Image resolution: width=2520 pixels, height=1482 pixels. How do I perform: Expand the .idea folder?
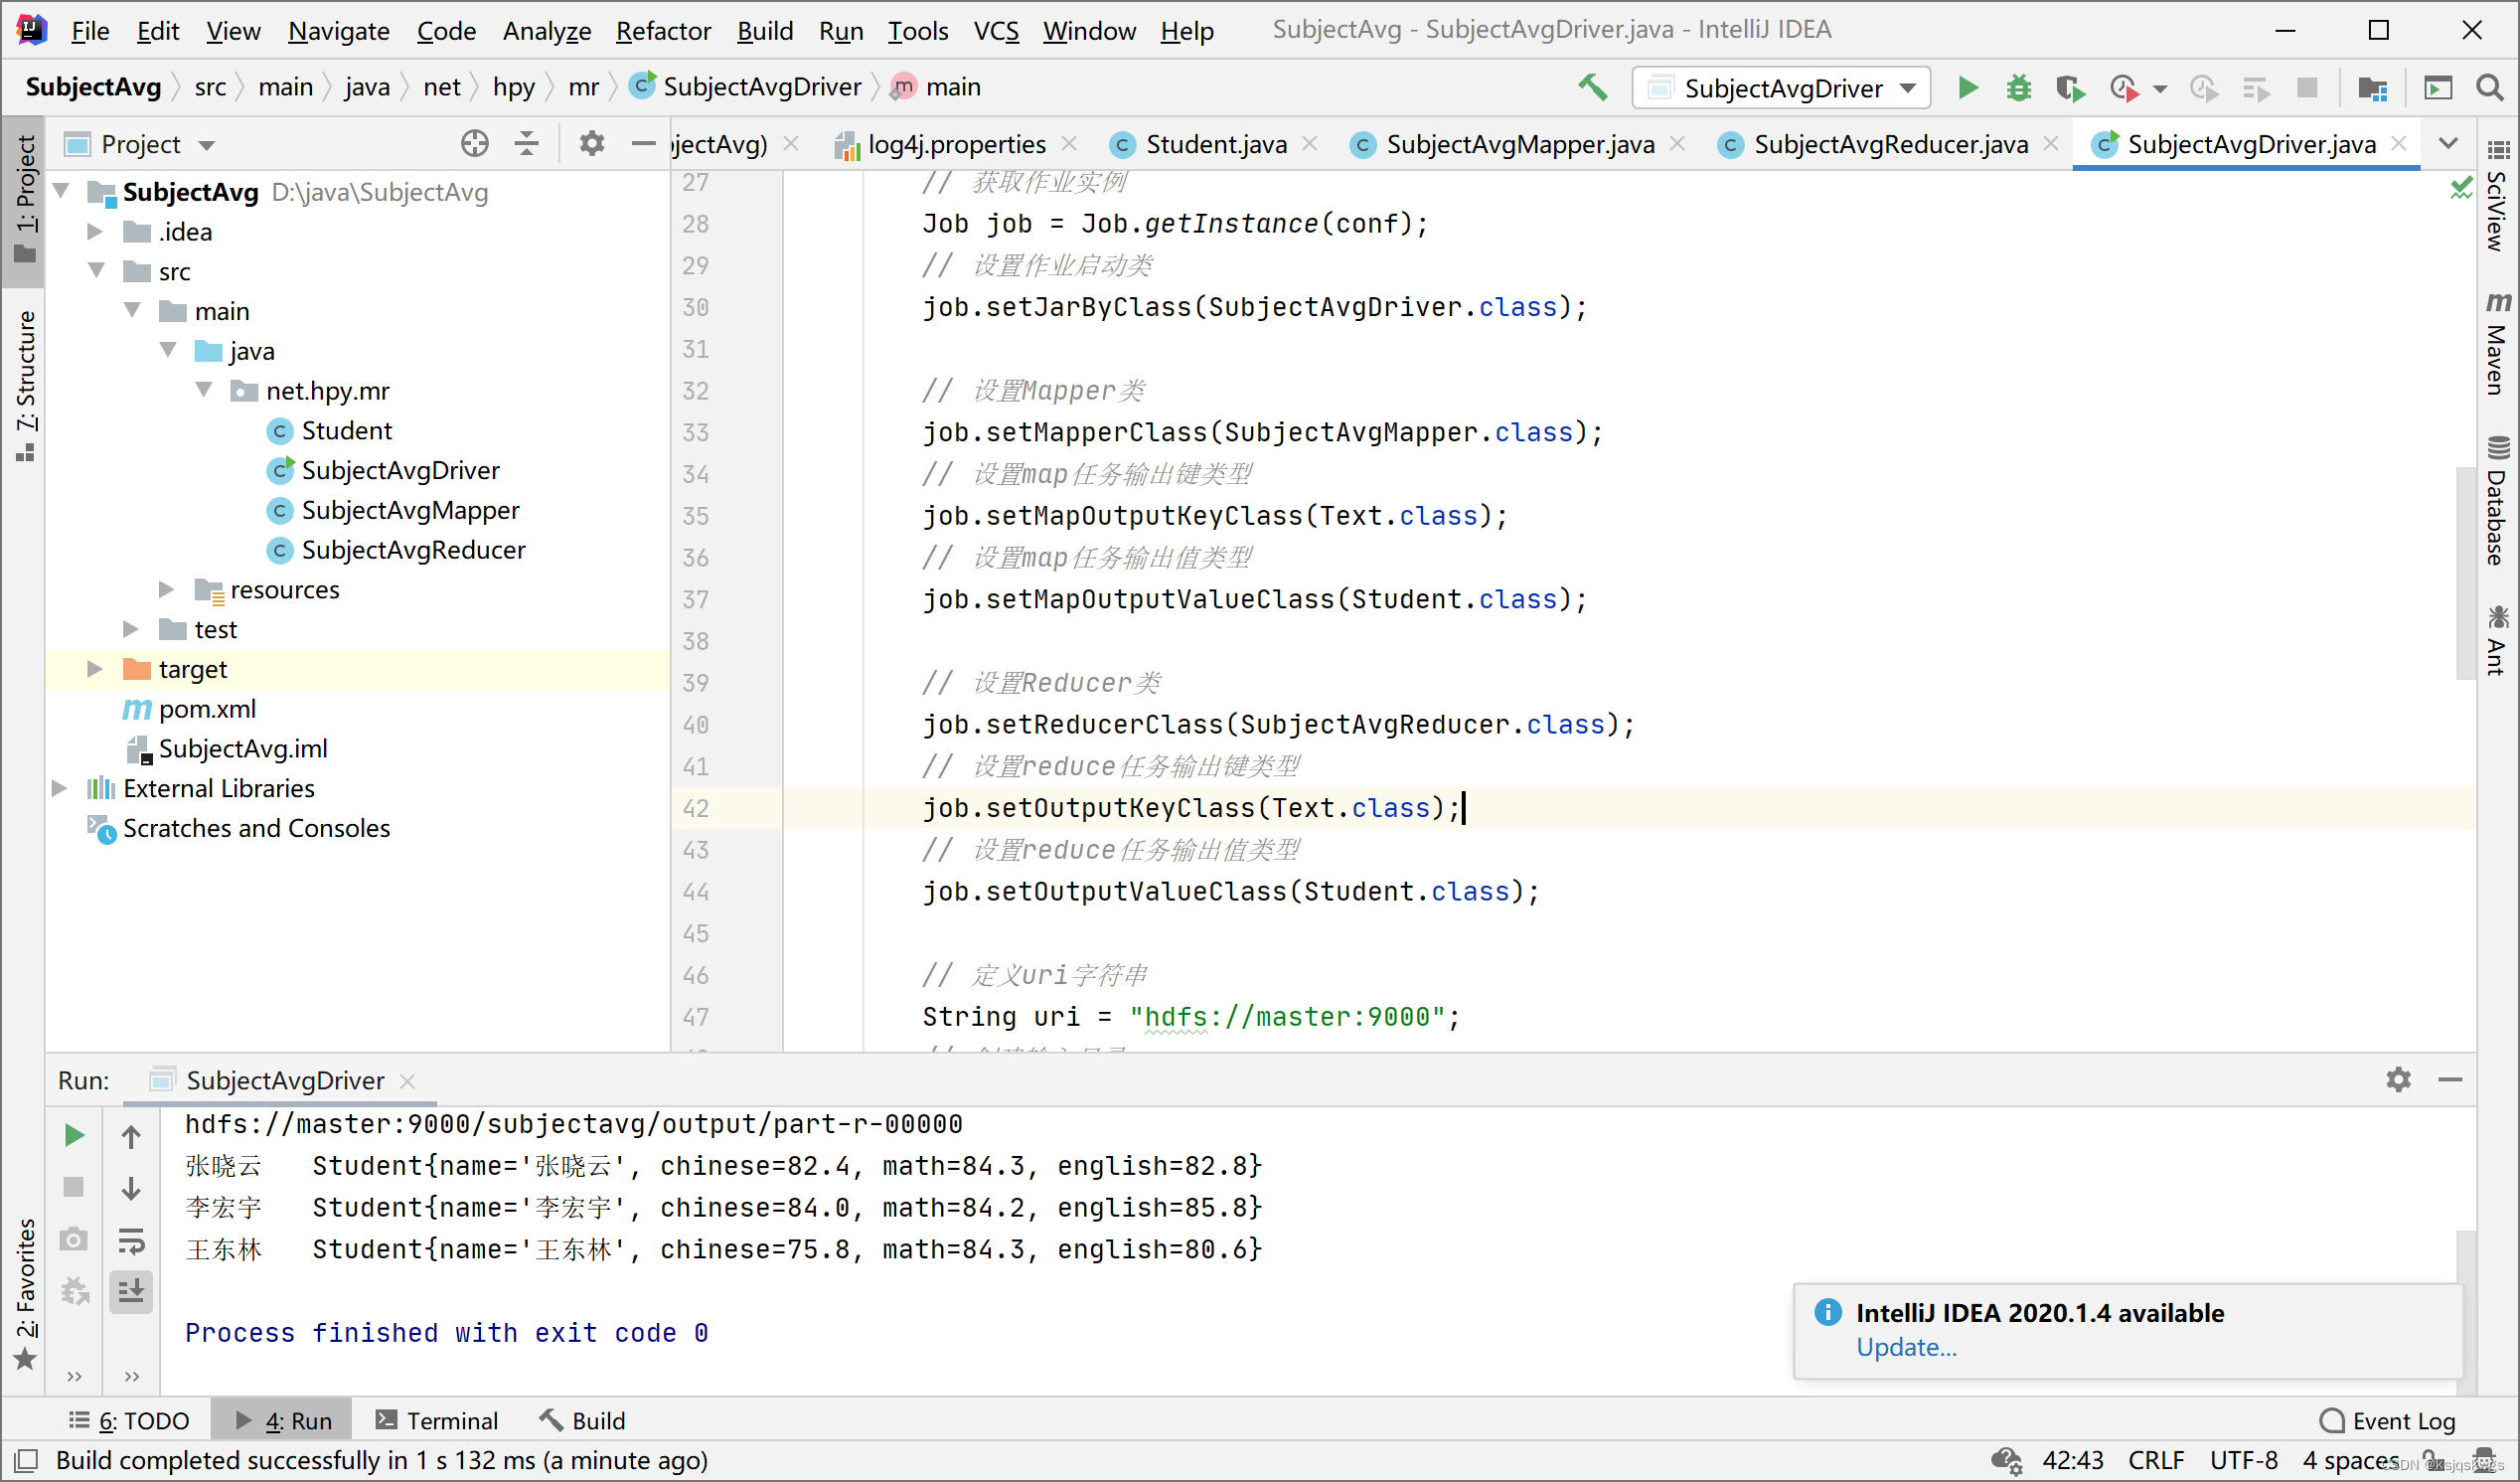[x=96, y=231]
